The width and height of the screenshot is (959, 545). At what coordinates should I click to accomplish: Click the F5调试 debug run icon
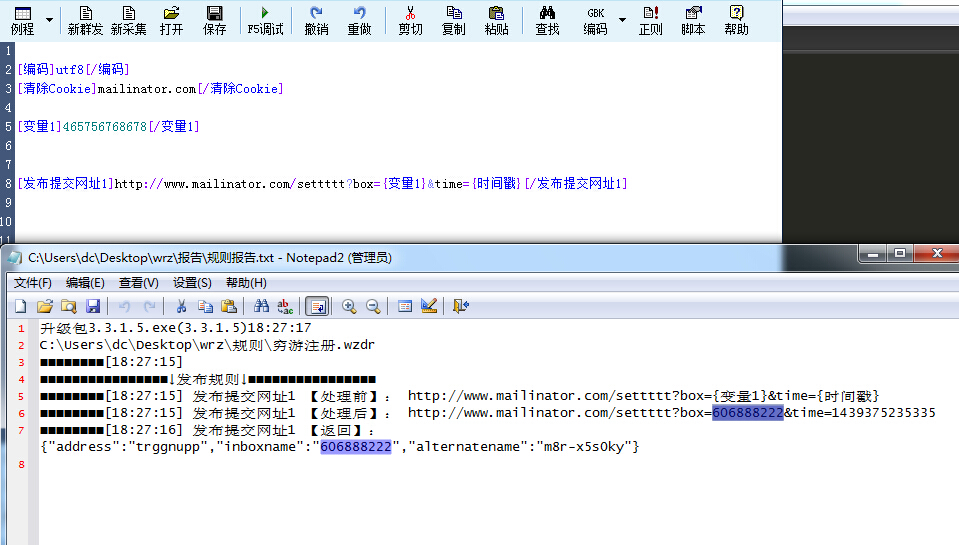tap(265, 20)
